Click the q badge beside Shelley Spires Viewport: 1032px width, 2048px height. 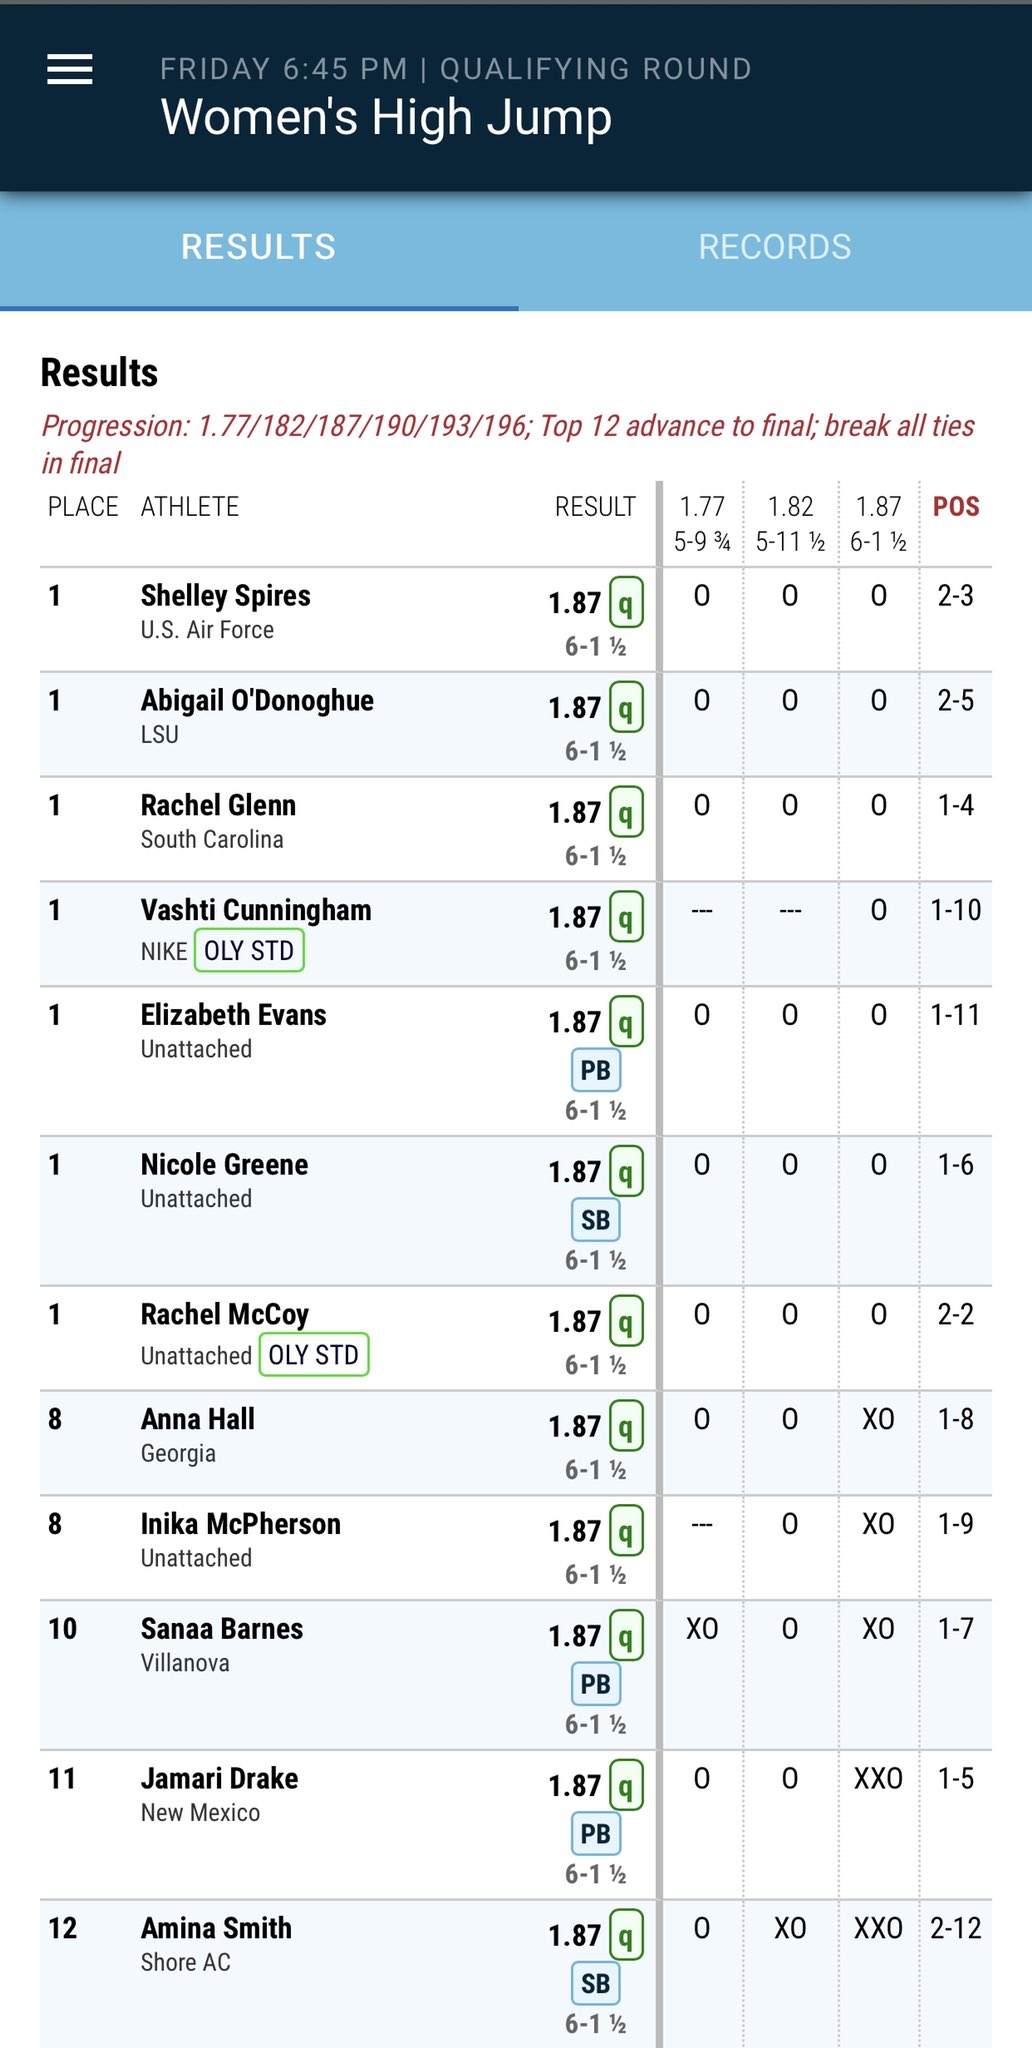point(626,603)
